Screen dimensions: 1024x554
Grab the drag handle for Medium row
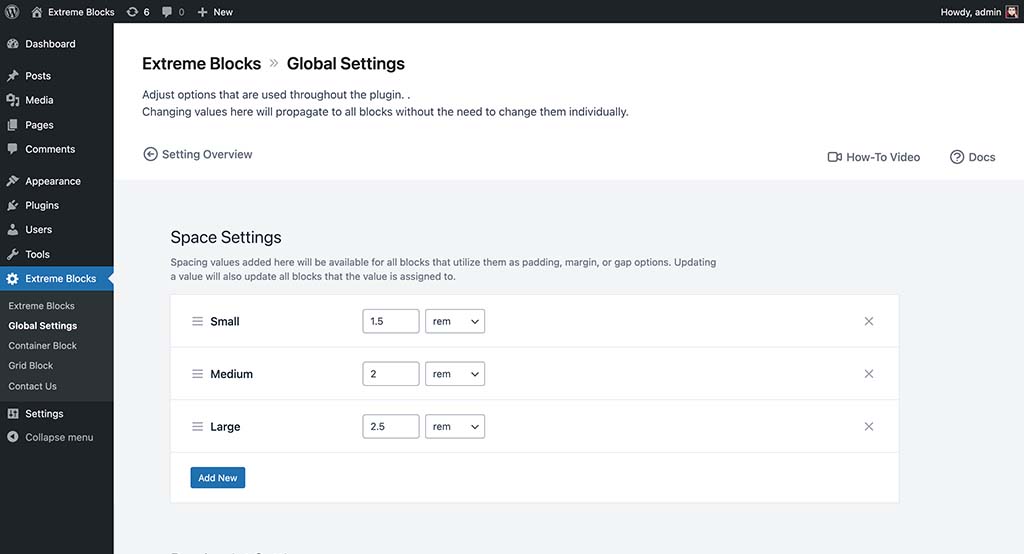pos(197,374)
